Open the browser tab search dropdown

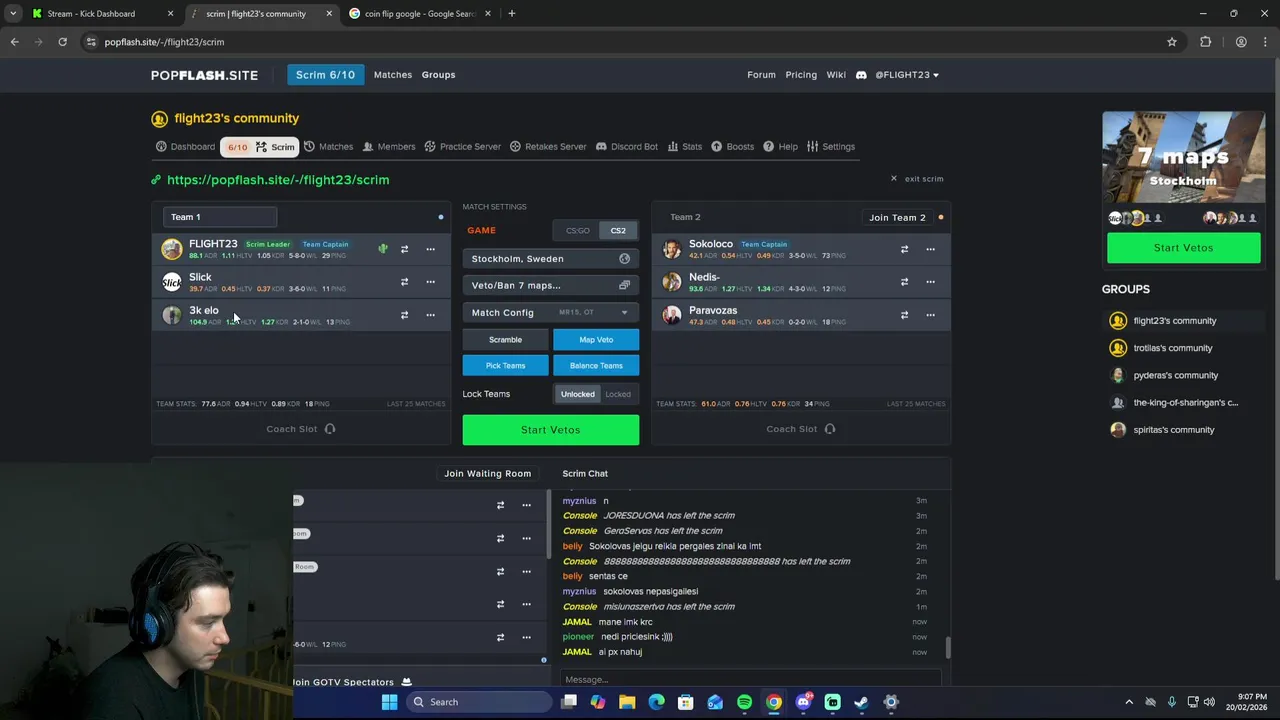(13, 14)
